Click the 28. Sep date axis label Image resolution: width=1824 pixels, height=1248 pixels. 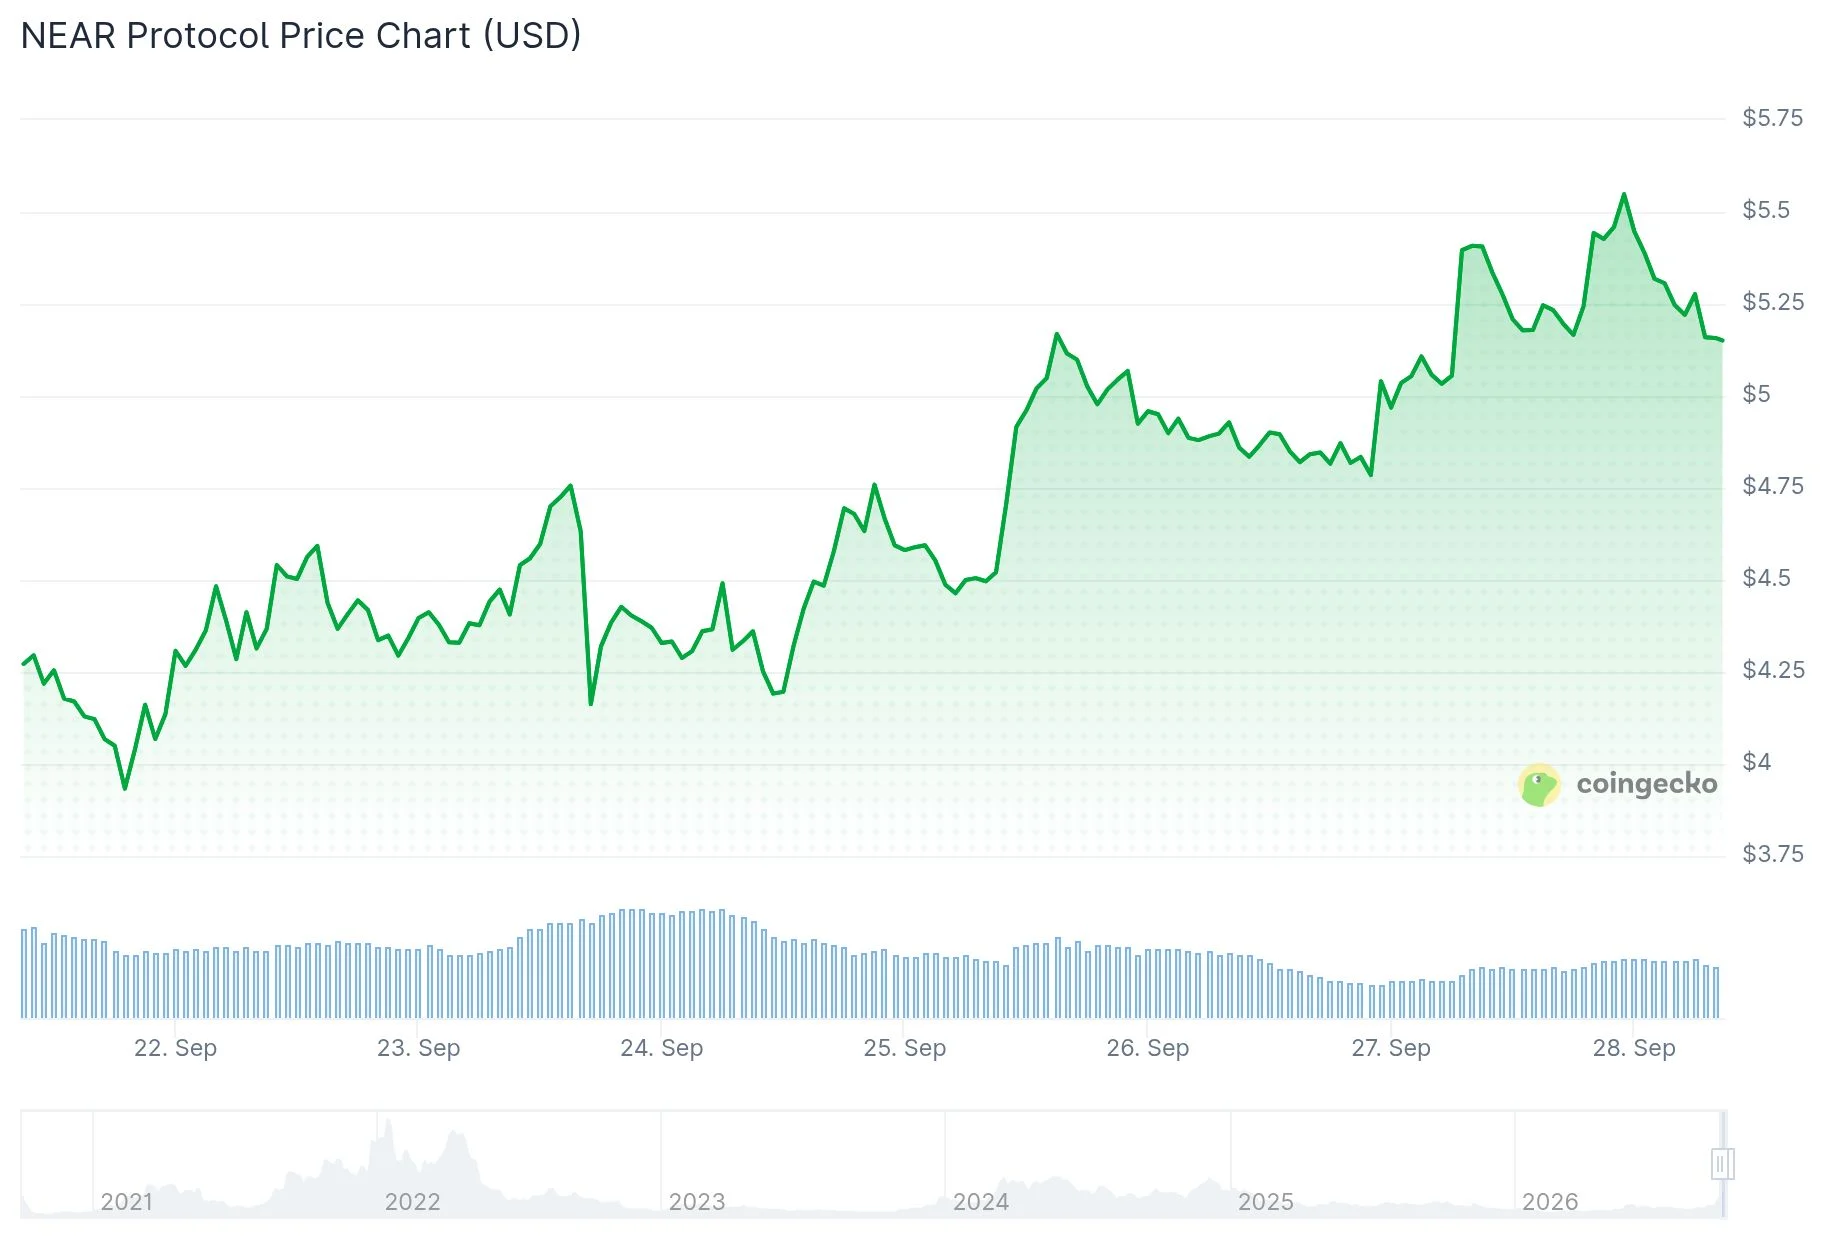coord(1634,1048)
